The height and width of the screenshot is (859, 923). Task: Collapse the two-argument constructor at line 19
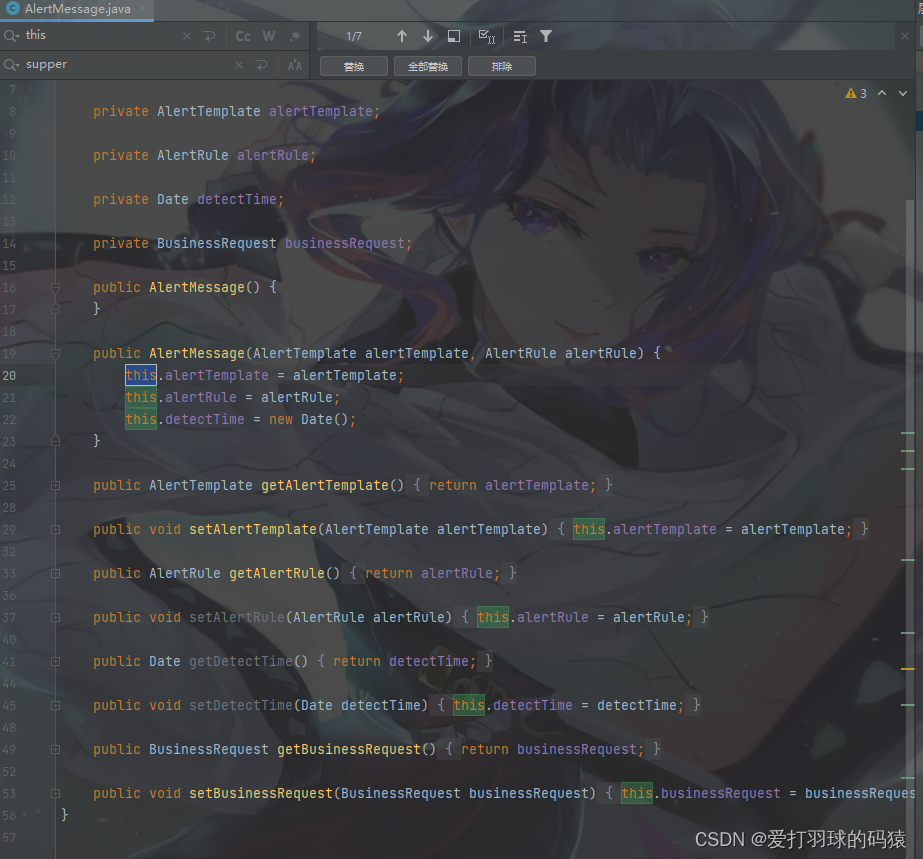[x=55, y=353]
